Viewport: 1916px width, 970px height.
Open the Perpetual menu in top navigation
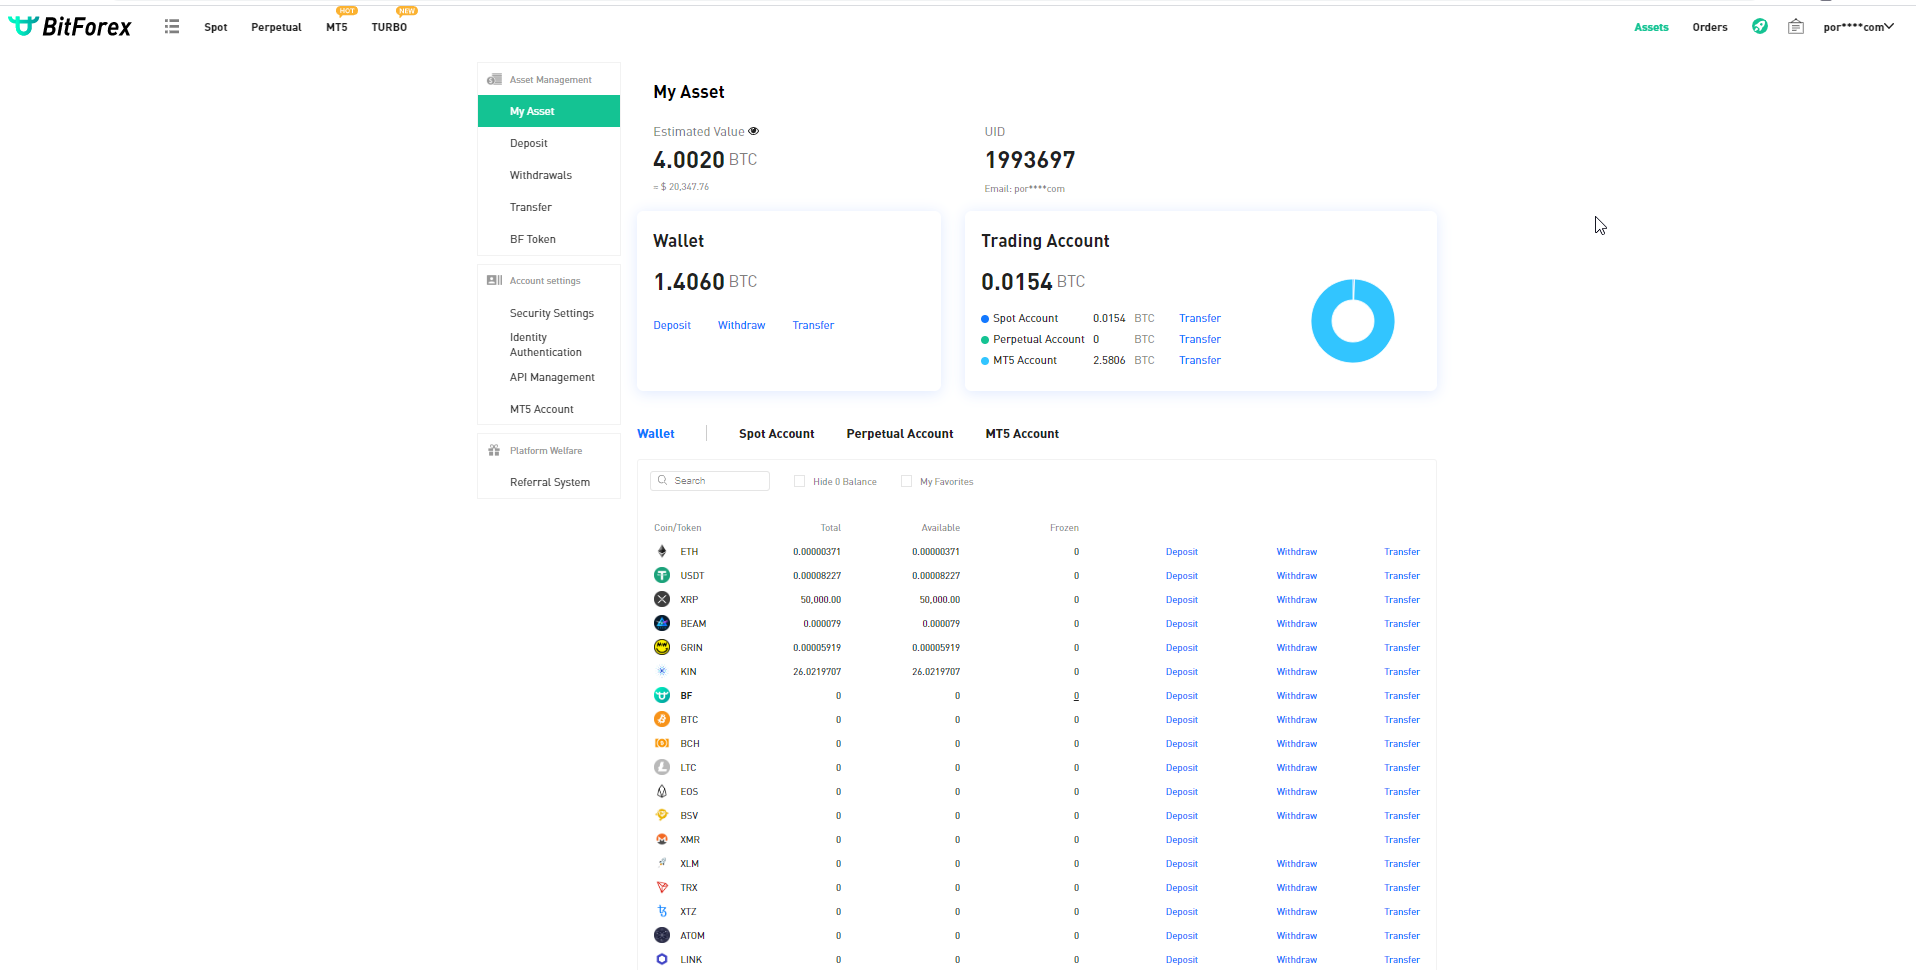276,27
